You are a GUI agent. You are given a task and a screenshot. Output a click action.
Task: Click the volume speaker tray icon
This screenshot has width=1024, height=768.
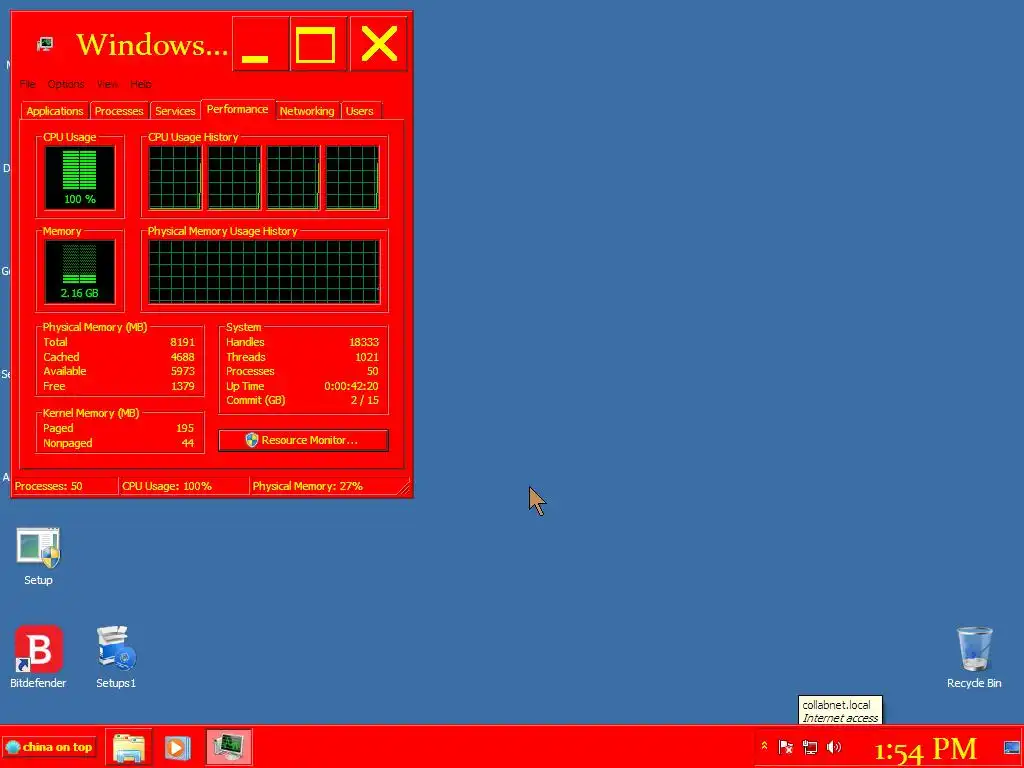(x=834, y=746)
